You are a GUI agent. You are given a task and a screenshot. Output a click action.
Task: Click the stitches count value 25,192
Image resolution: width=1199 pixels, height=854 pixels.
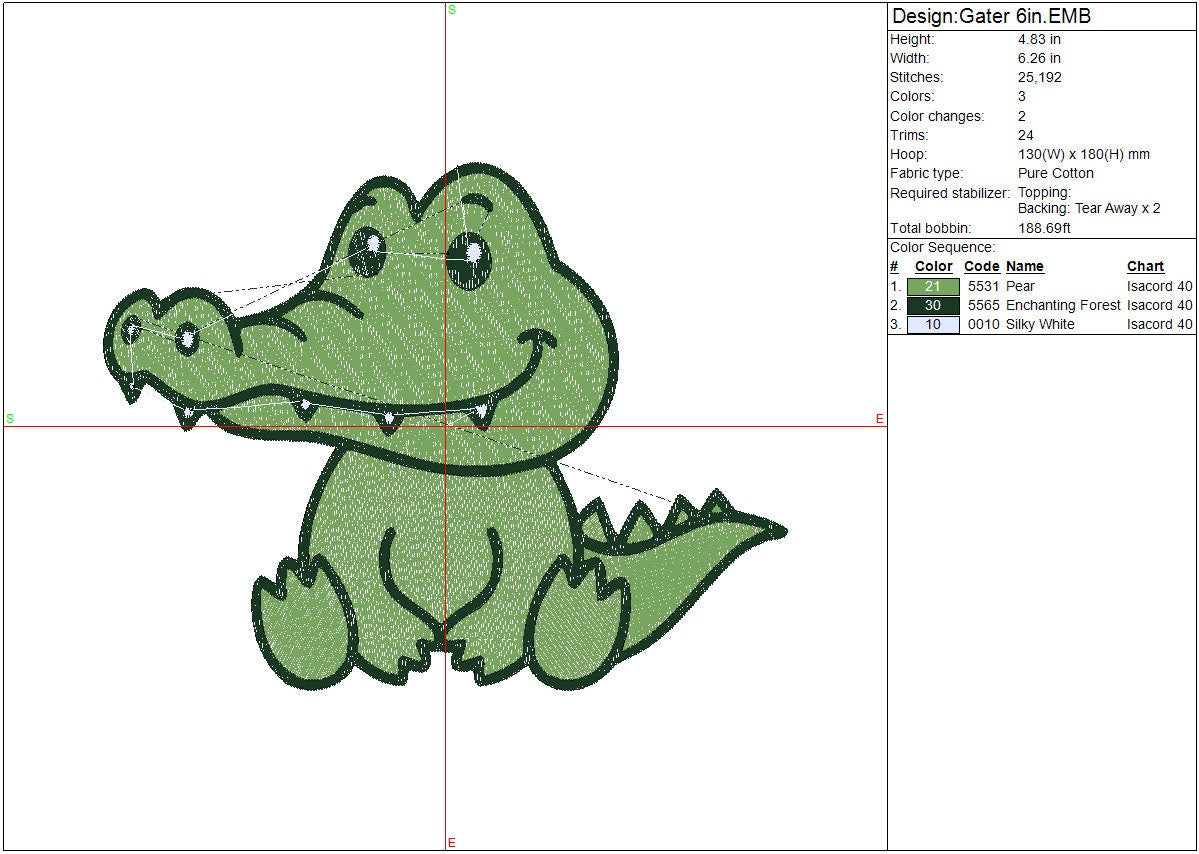click(1039, 77)
